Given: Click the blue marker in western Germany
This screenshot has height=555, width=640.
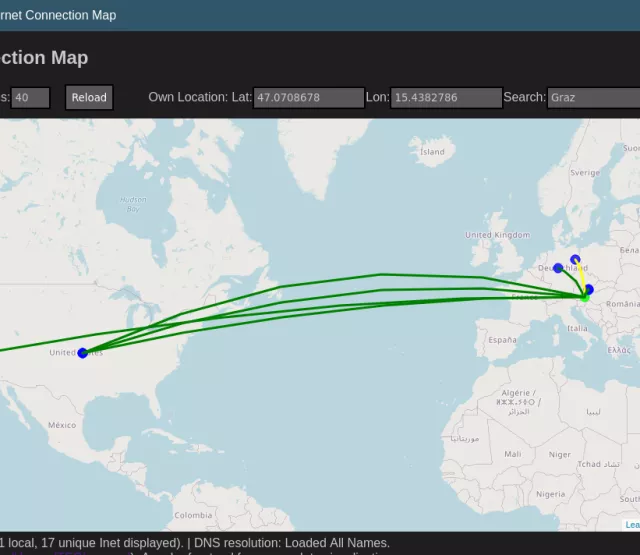Looking at the screenshot, I should pos(558,268).
